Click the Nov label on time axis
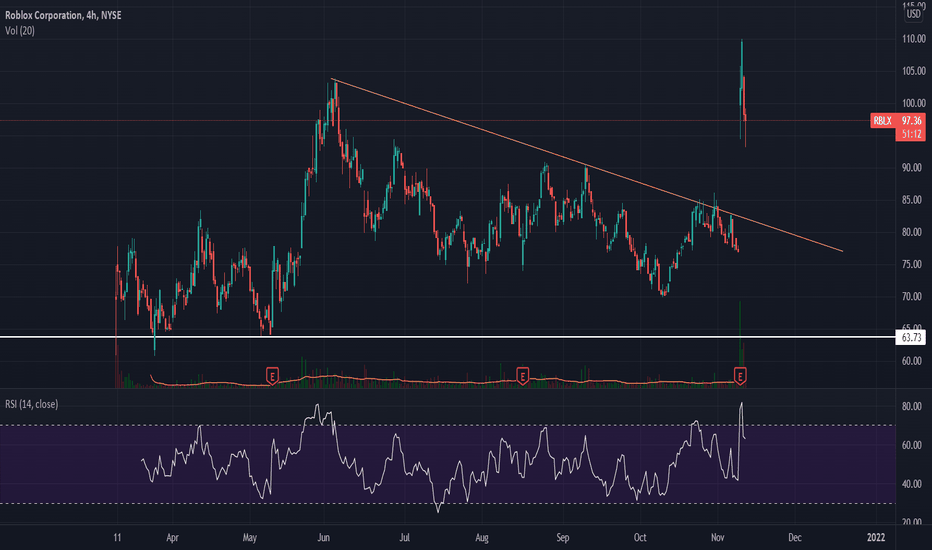Viewport: 932px width, 550px height. point(717,538)
